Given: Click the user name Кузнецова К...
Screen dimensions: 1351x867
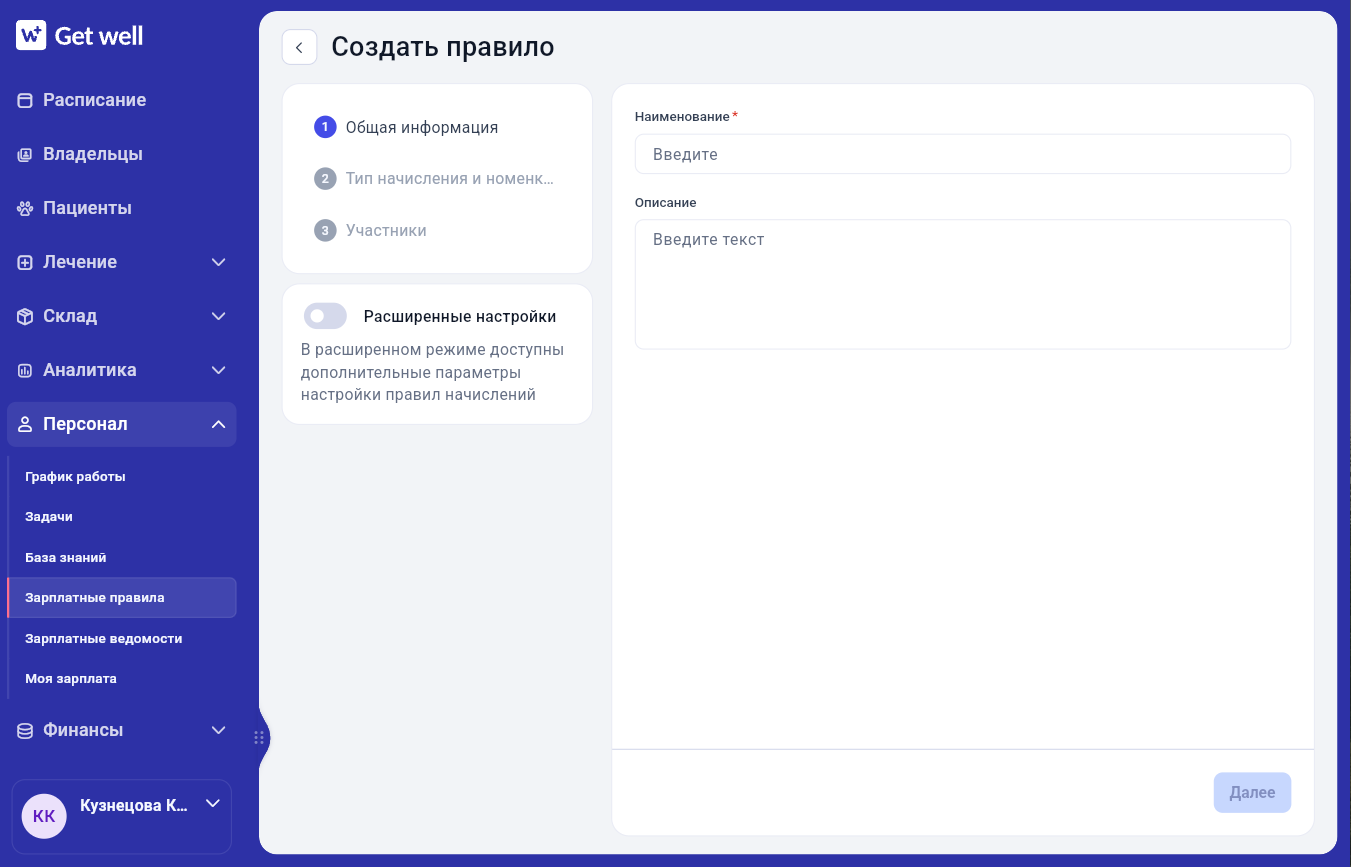Looking at the screenshot, I should point(134,805).
